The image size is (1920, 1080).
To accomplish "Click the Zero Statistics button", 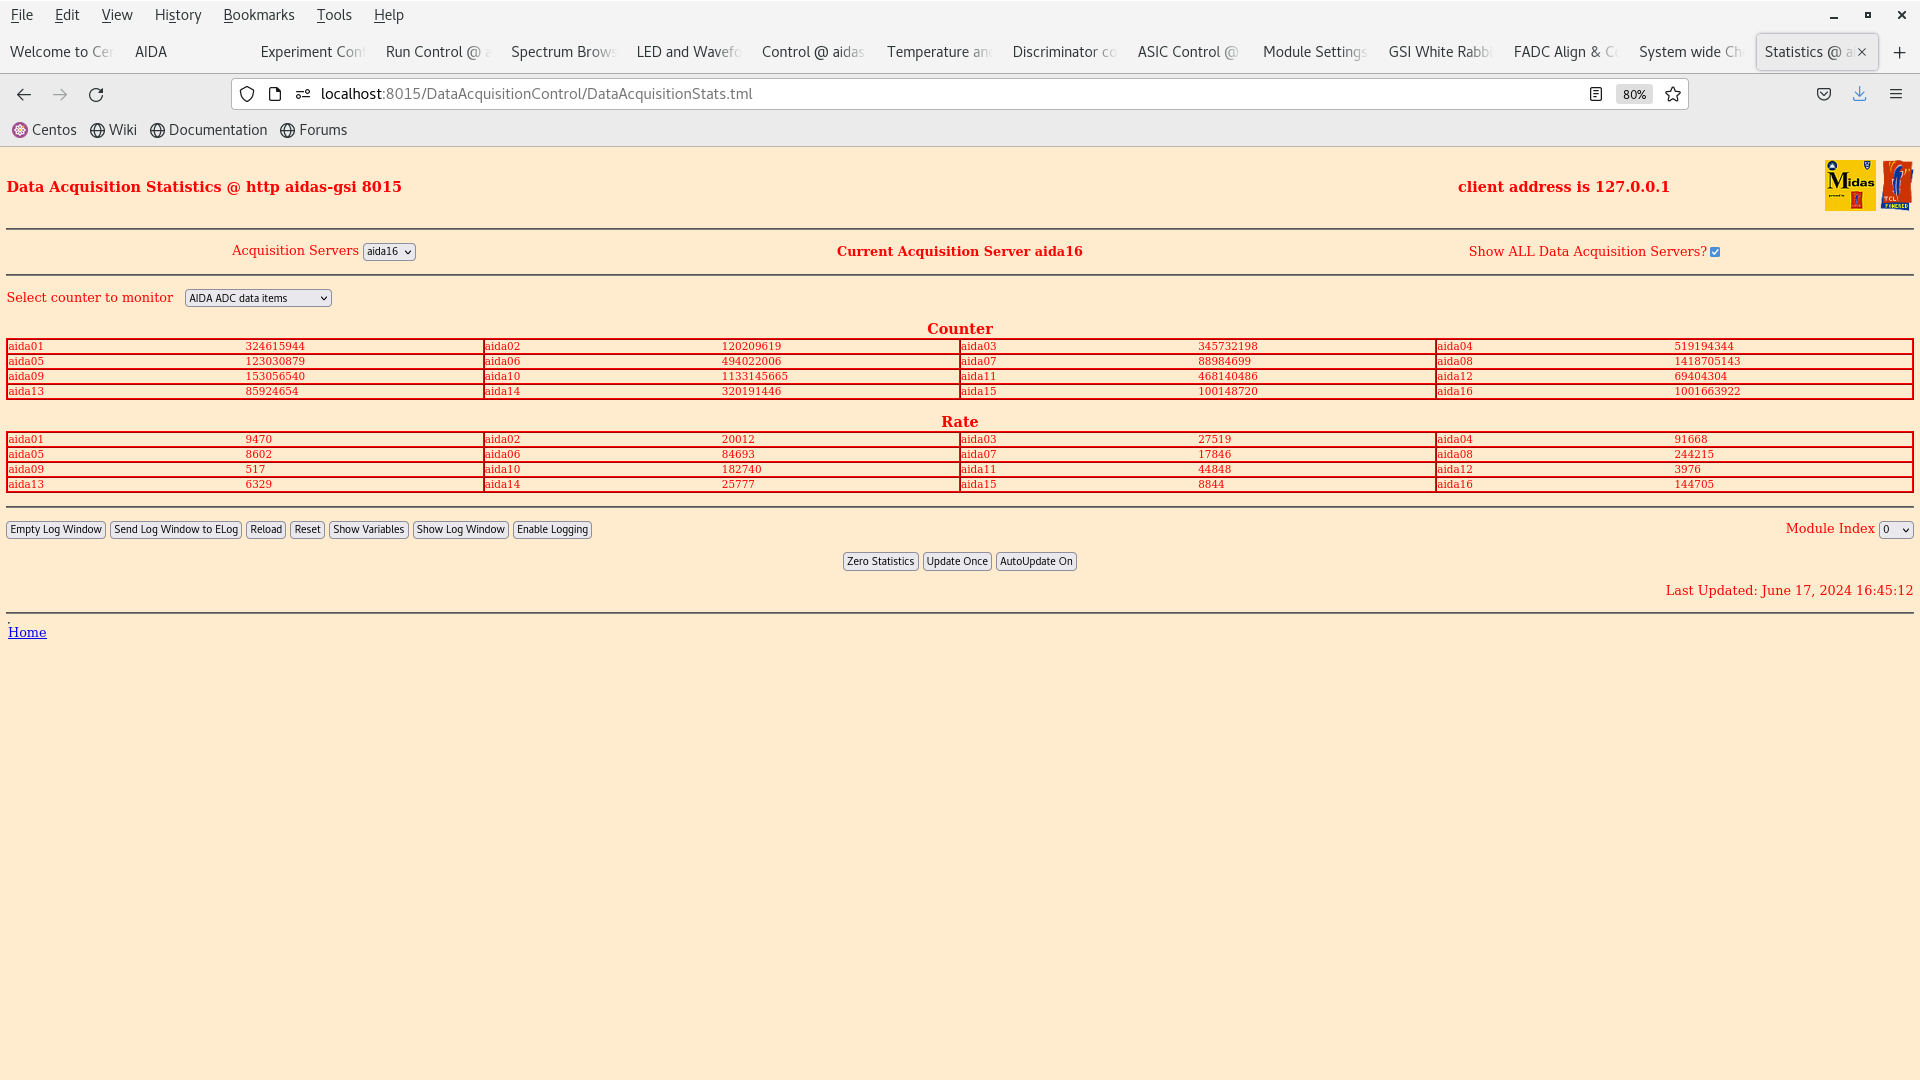I will [x=880, y=560].
